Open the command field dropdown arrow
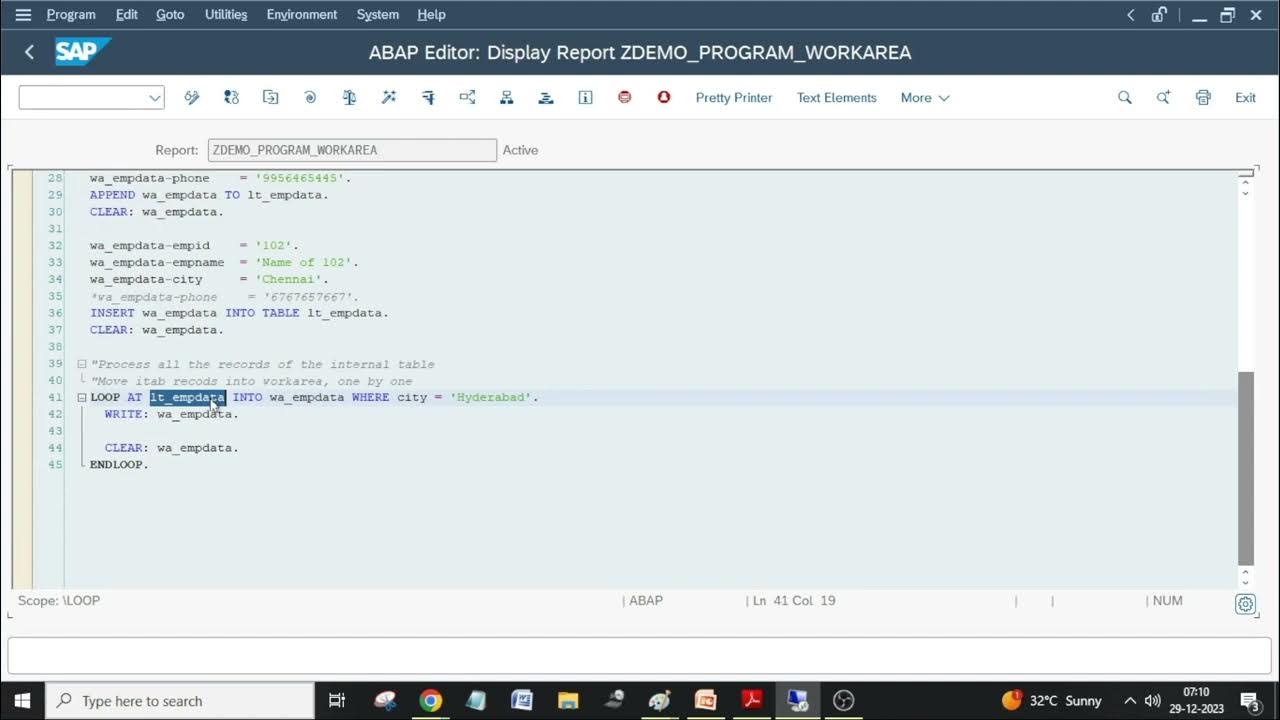The height and width of the screenshot is (720, 1280). point(155,97)
